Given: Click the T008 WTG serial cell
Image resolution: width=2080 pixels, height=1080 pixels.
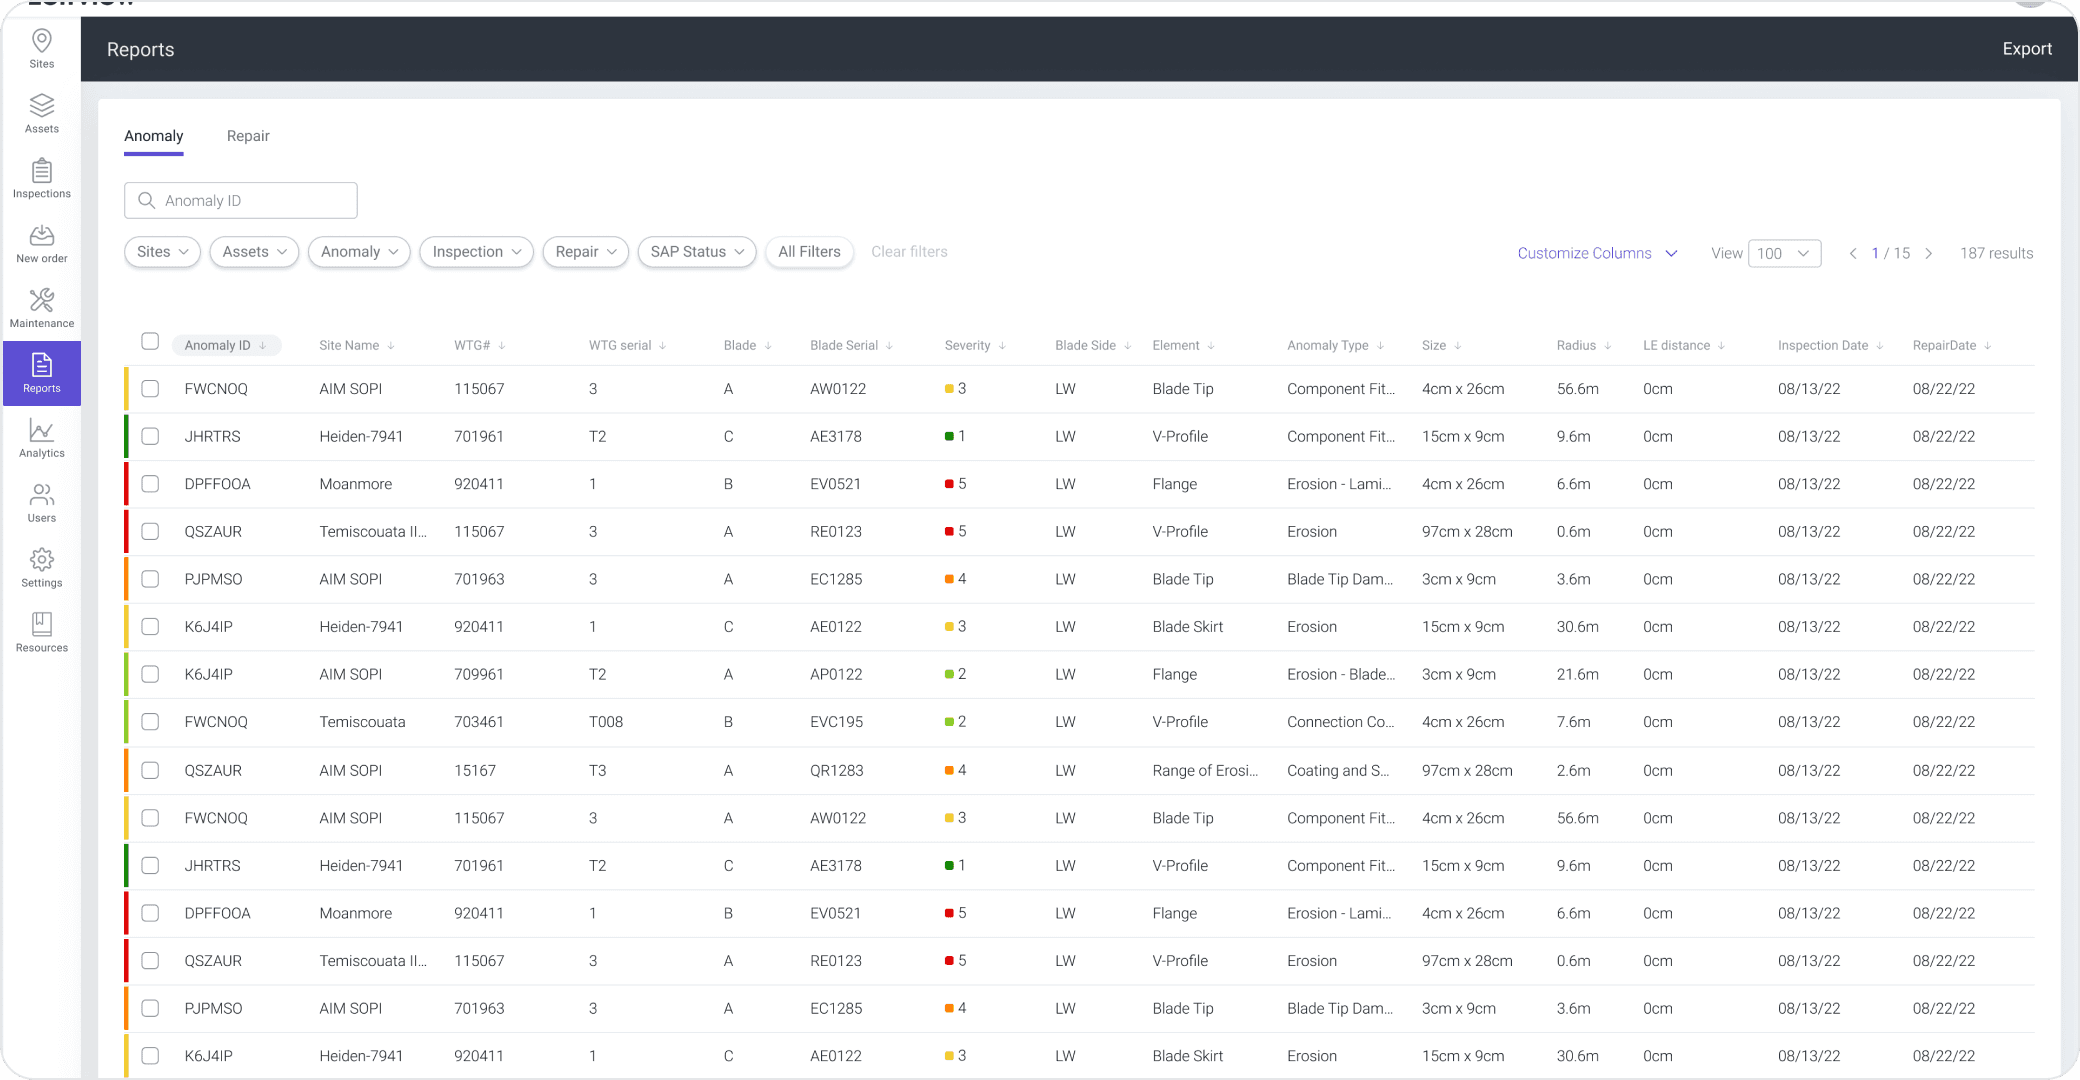Looking at the screenshot, I should pyautogui.click(x=606, y=722).
